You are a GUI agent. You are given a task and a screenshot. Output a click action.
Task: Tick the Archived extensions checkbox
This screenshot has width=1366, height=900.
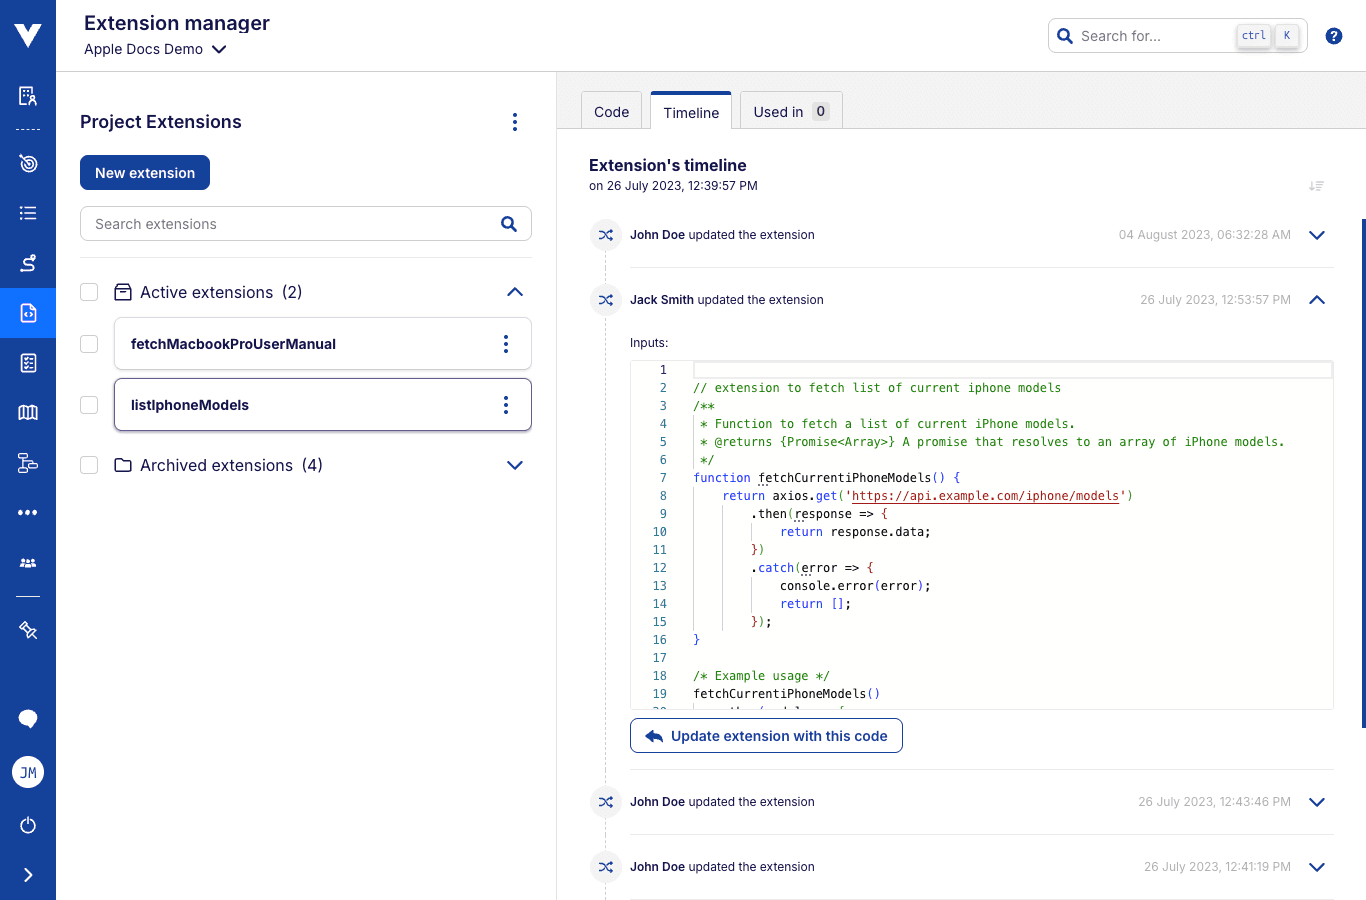(89, 465)
